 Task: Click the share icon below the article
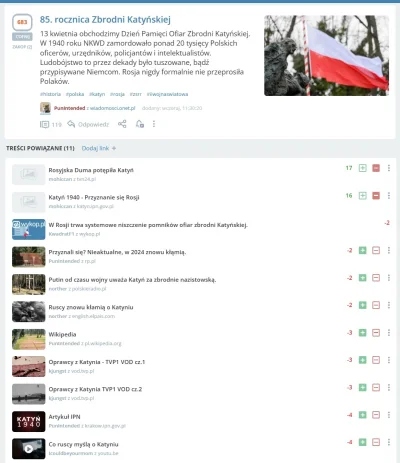(x=122, y=124)
